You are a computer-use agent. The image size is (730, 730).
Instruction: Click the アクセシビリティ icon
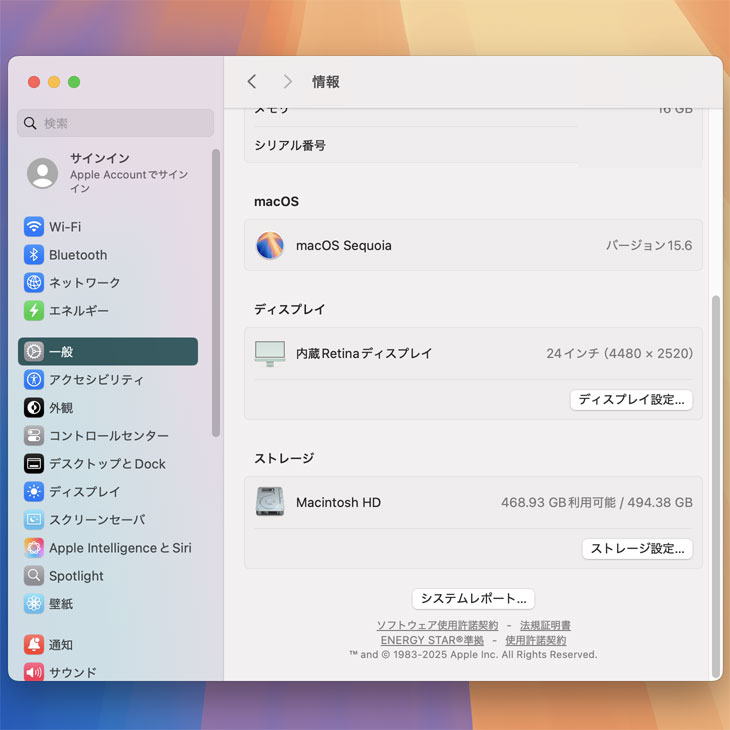click(x=34, y=380)
